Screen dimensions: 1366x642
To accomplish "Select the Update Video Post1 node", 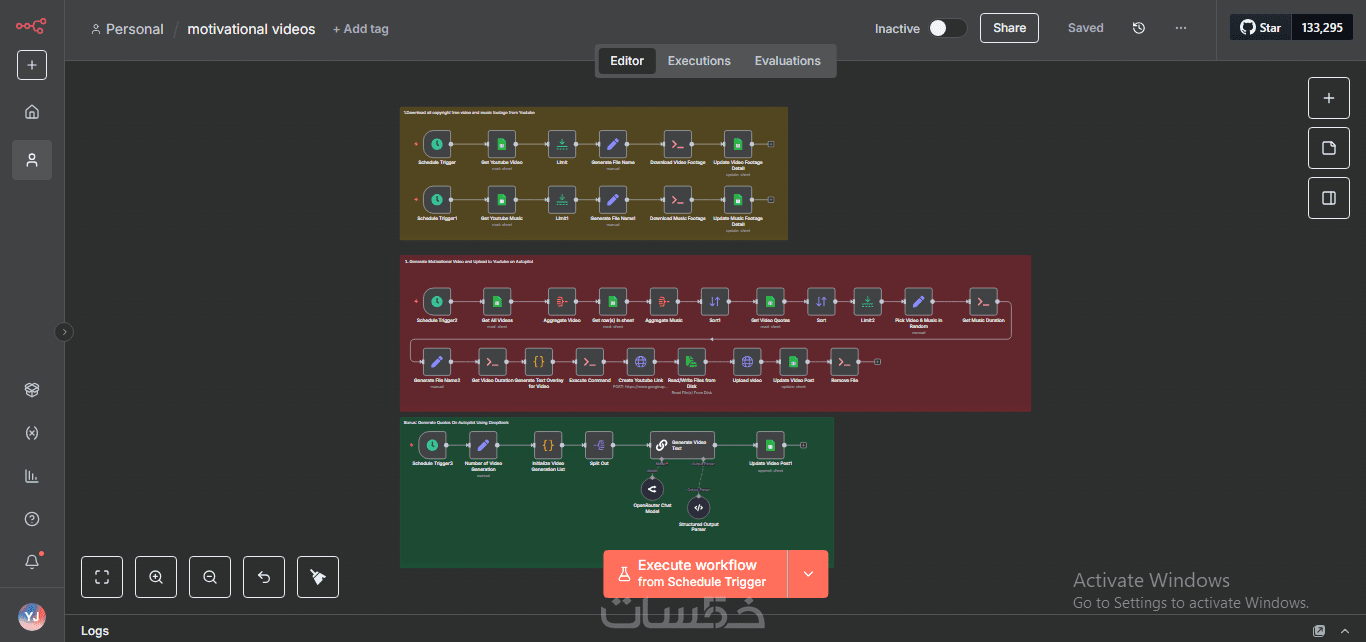I will [x=770, y=445].
